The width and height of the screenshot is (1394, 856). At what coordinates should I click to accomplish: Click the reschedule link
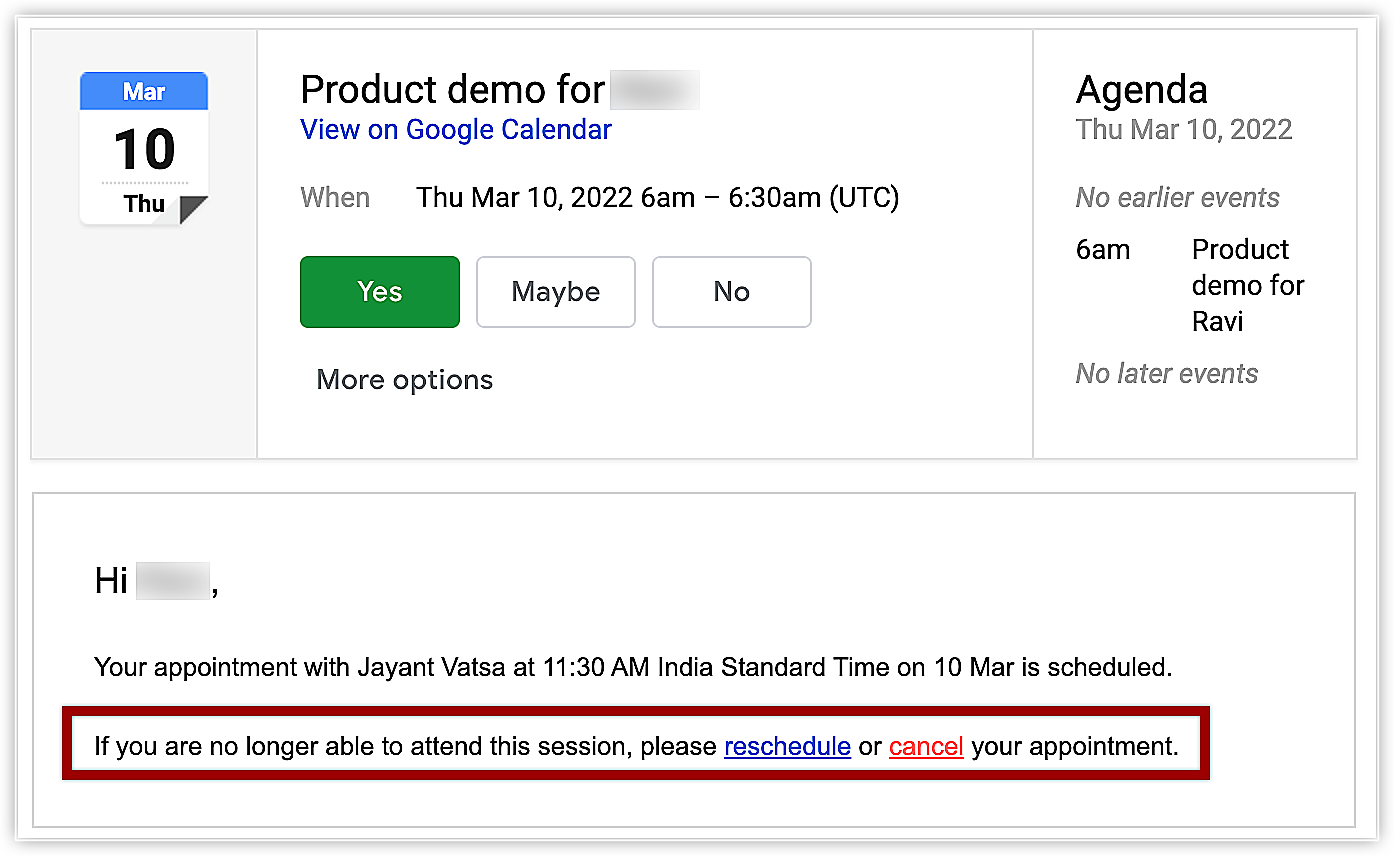click(x=787, y=747)
